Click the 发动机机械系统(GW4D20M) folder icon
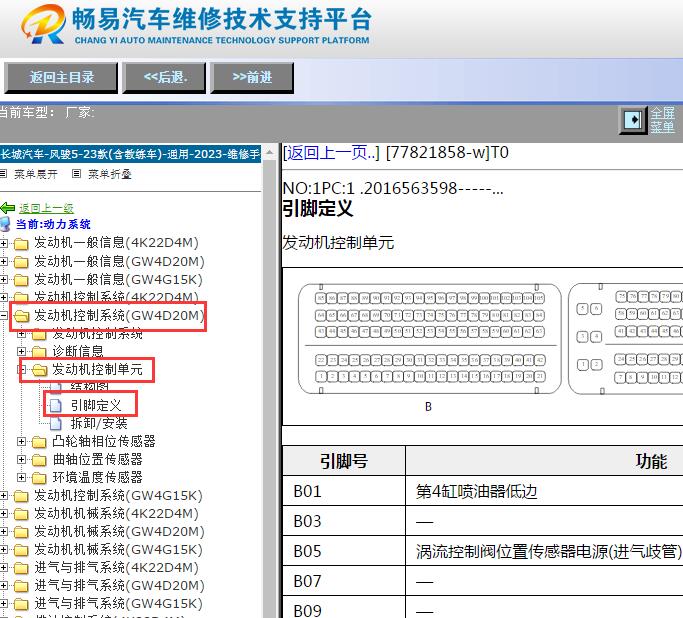This screenshot has height=618, width=683. (x=21, y=532)
